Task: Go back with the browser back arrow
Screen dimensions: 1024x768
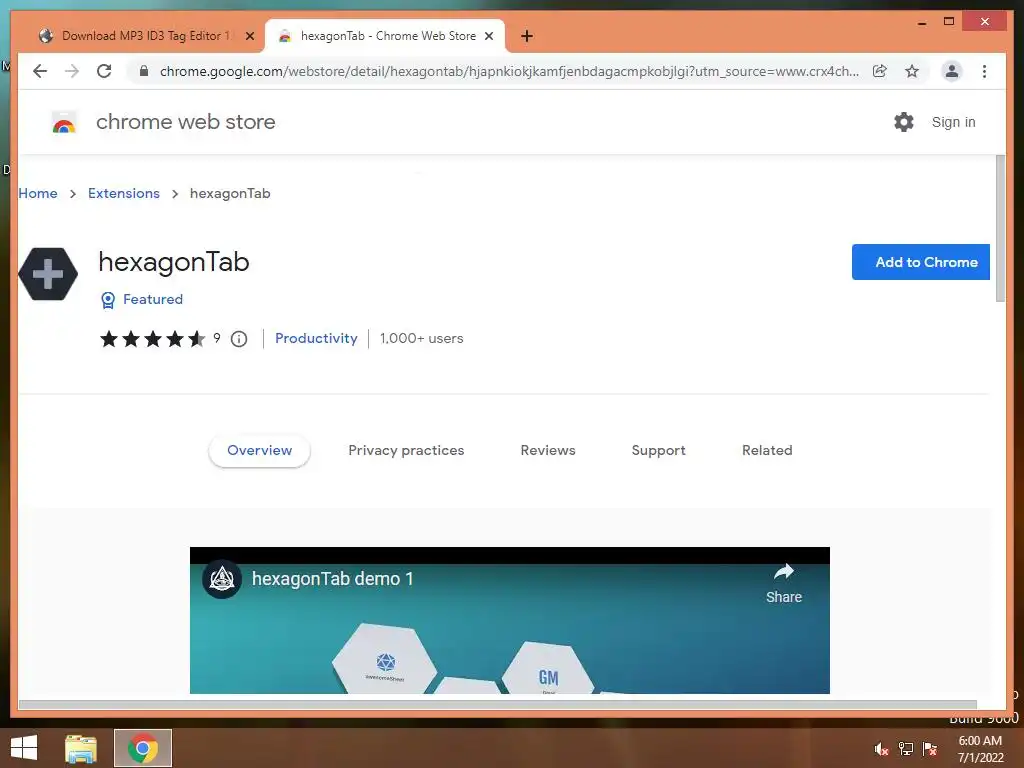Action: [40, 71]
